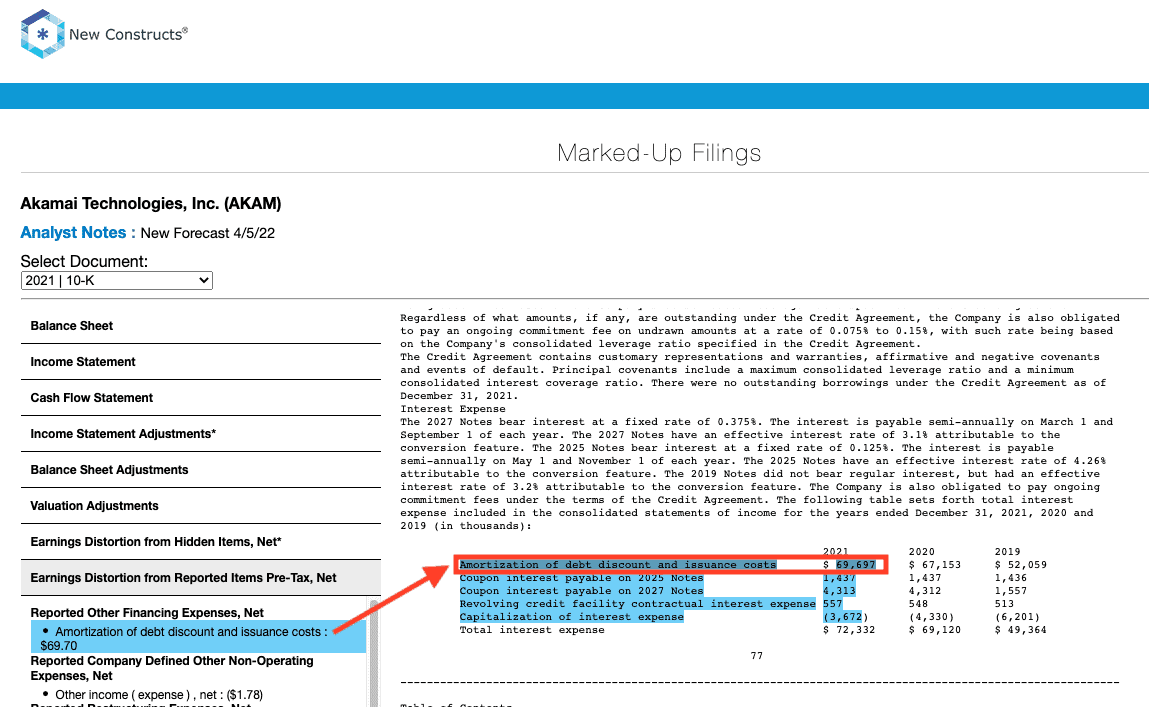
Task: Click the revolving credit value 557
Action: (832, 604)
